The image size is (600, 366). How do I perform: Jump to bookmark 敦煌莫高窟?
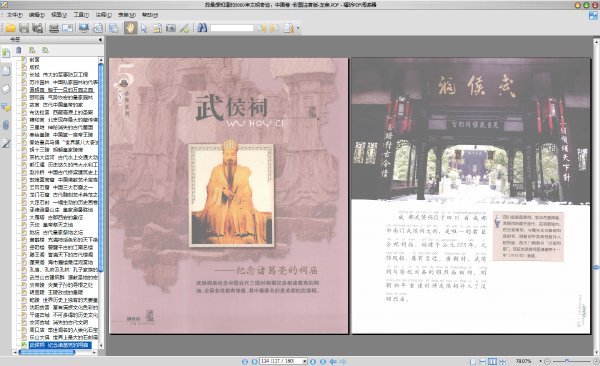pyautogui.click(x=64, y=180)
